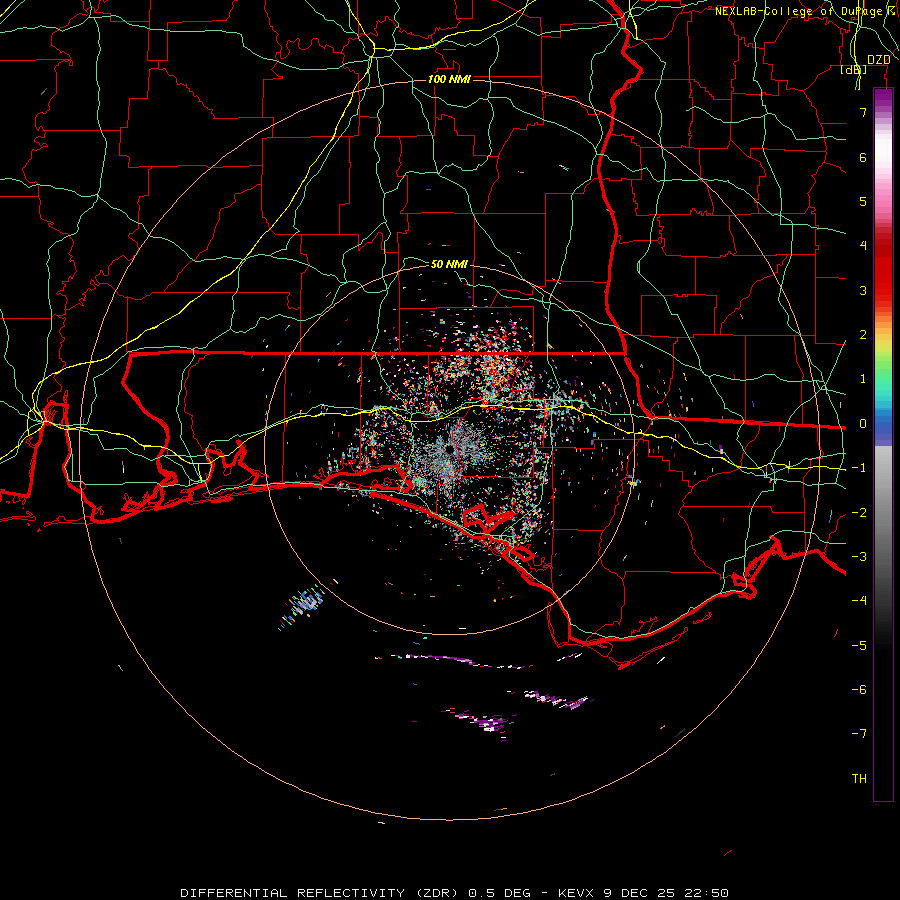Click the "9 DEC 25 22:50" timestamp
Screen dimensions: 900x900
[666, 893]
